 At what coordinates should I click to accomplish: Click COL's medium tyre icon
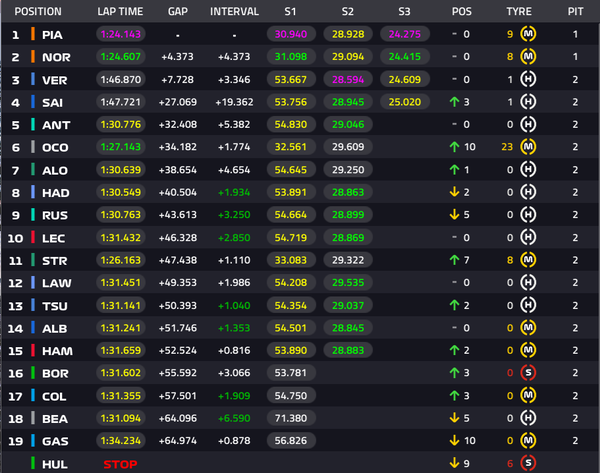tap(528, 395)
